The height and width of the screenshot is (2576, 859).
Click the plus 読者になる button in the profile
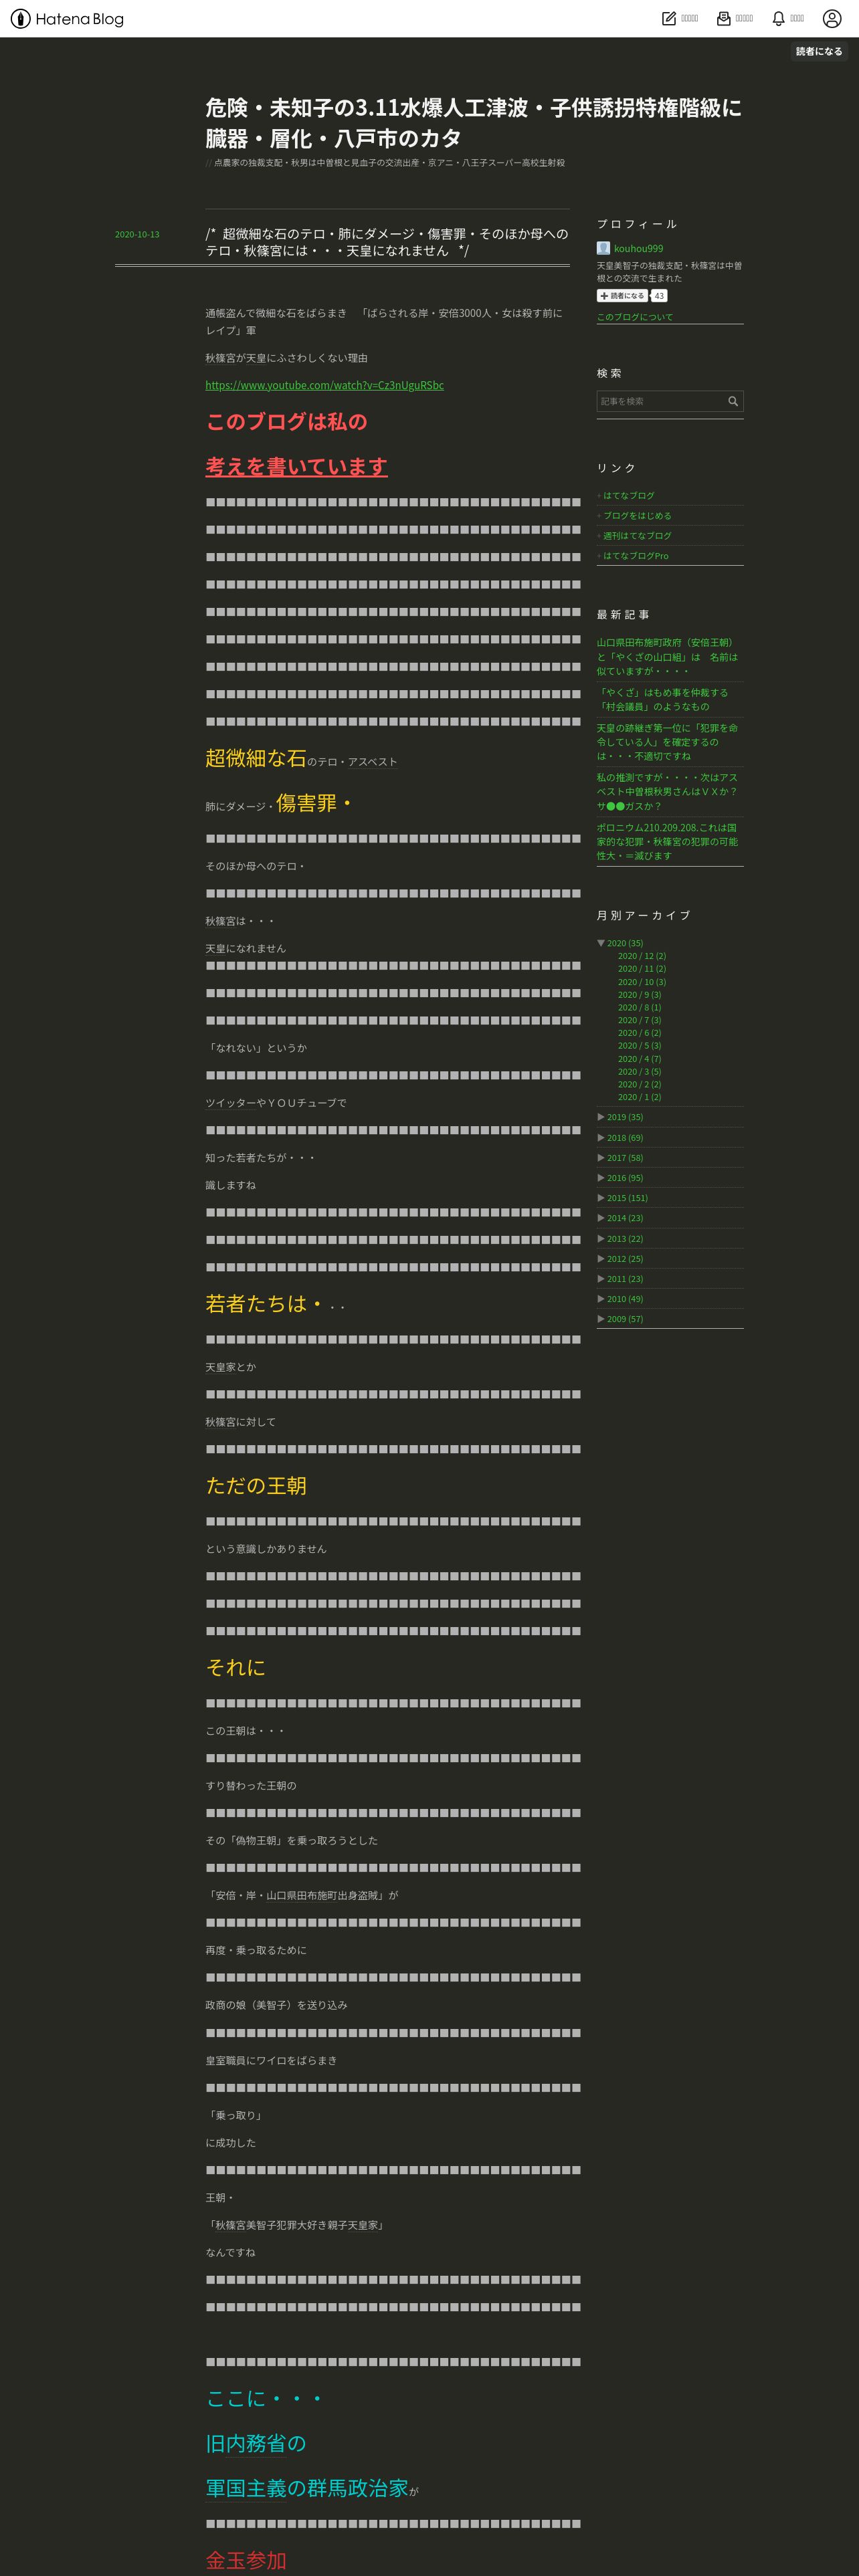(x=622, y=296)
